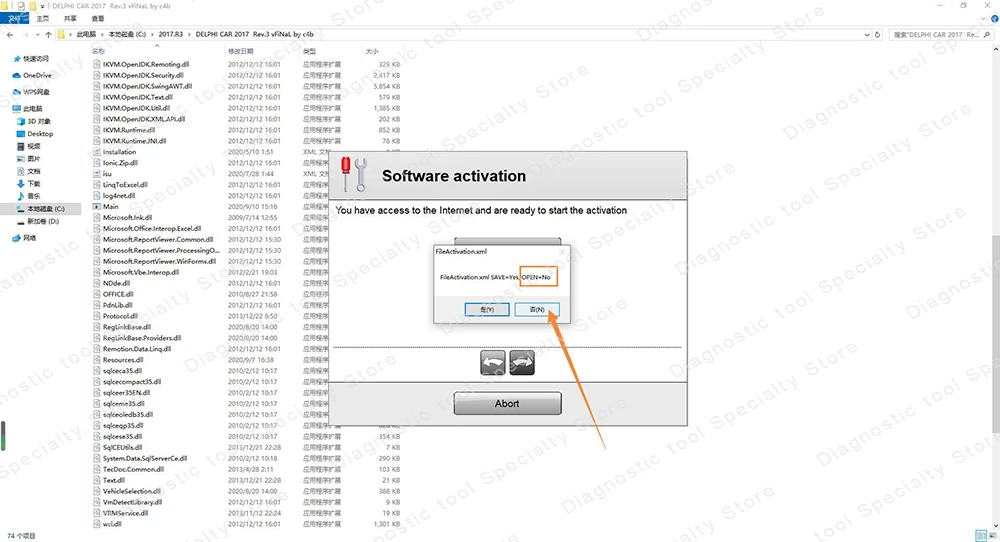
Task: Open quick access toolbar customize dropdown
Action: [42, 6]
